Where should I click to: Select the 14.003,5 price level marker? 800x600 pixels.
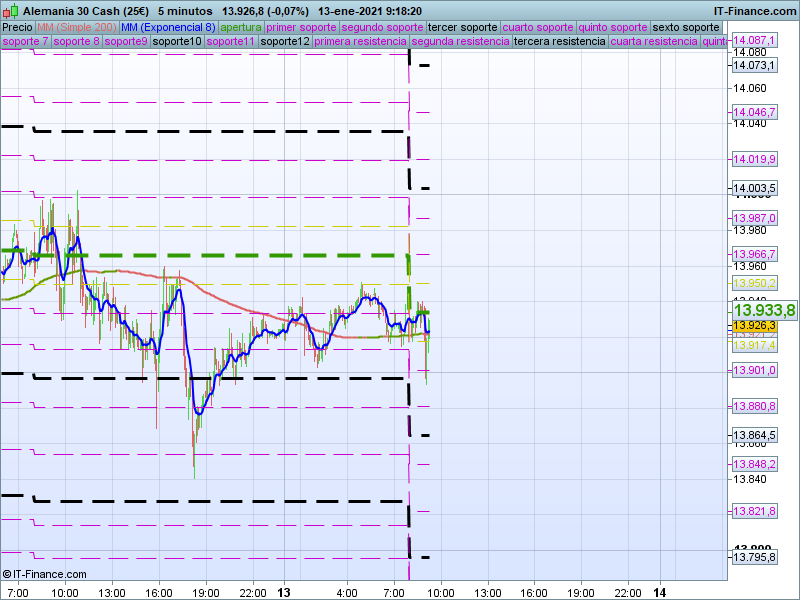click(754, 188)
